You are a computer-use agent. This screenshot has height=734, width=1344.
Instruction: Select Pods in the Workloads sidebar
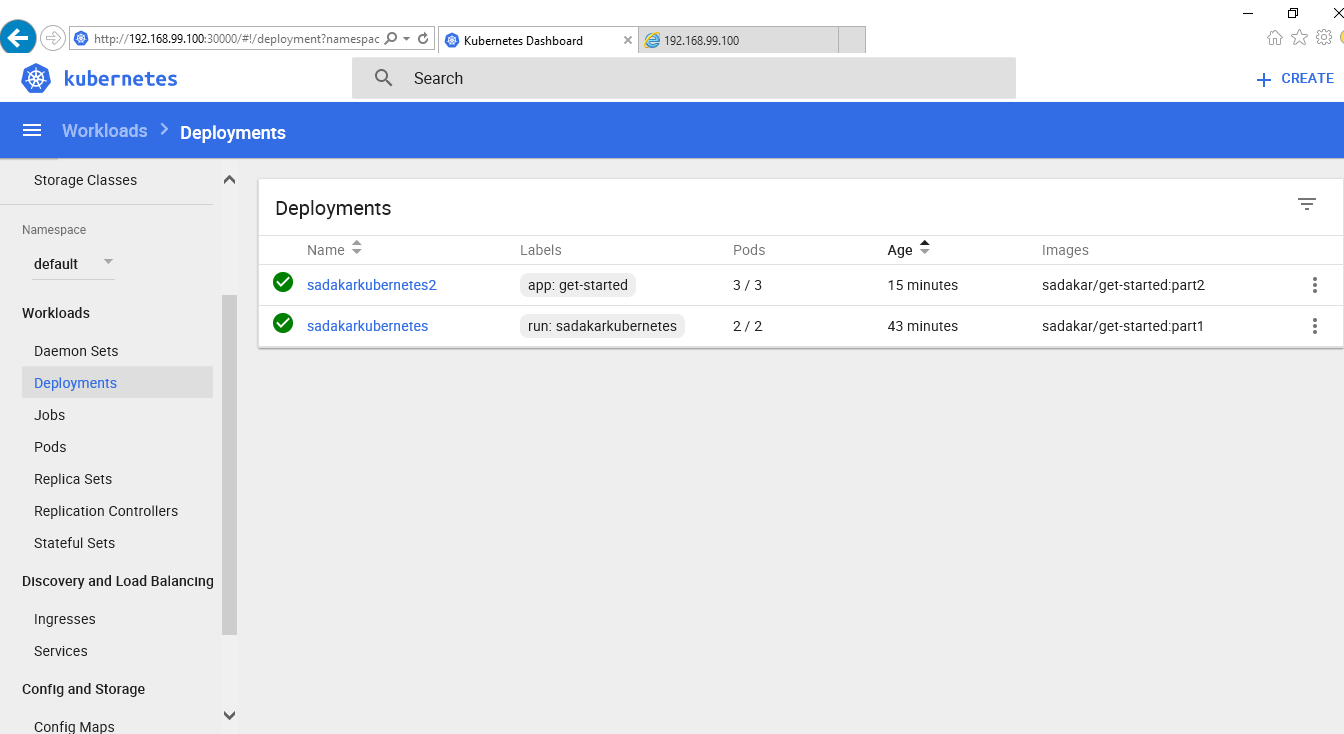click(49, 446)
